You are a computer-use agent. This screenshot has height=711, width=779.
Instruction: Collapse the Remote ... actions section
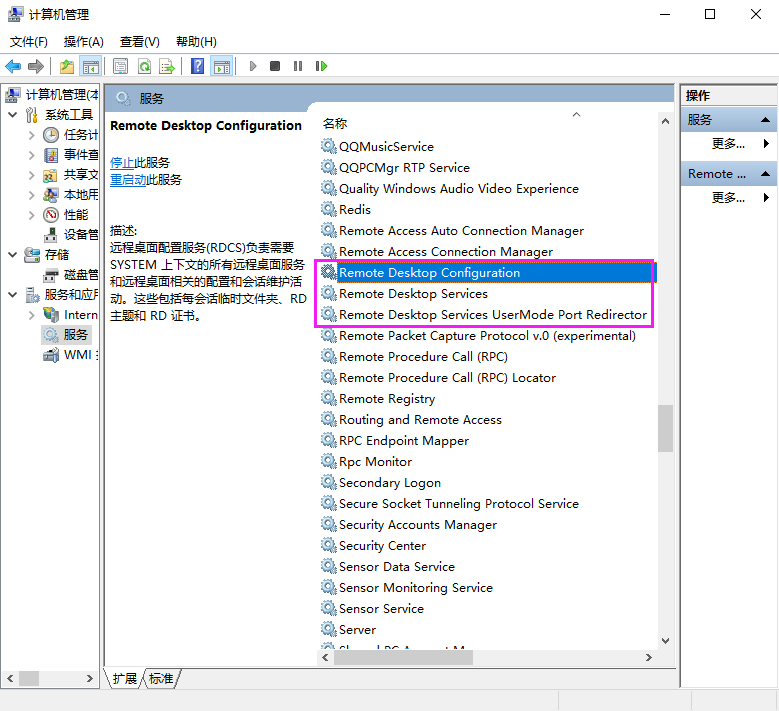[766, 174]
